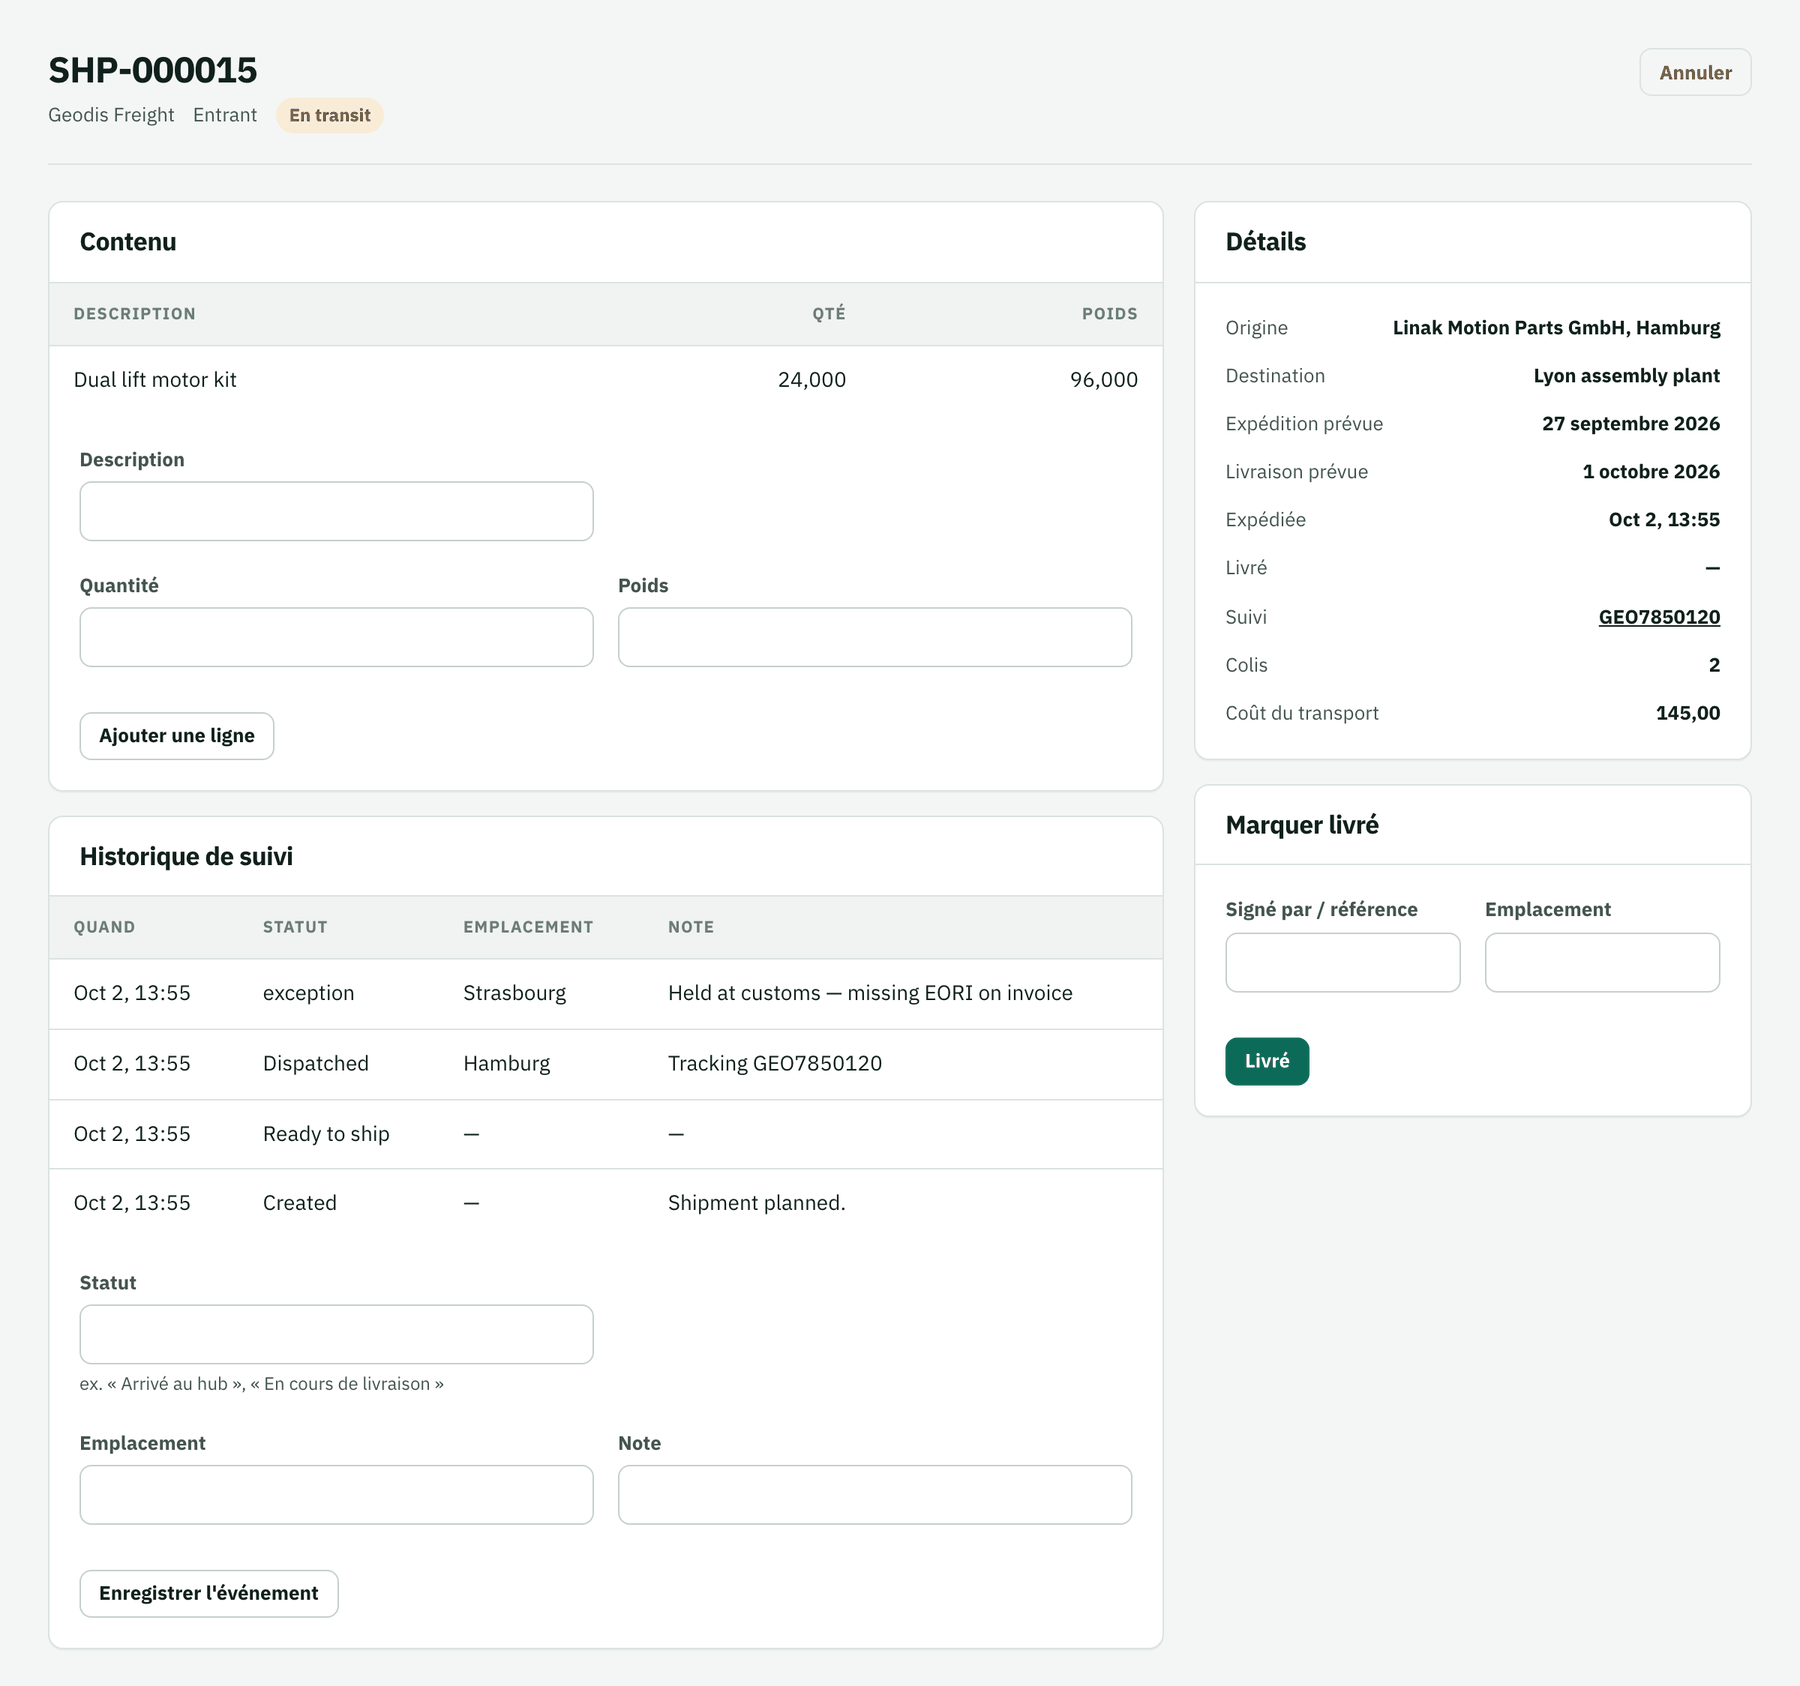Focus the Poids input field
This screenshot has width=1800, height=1686.
(875, 637)
